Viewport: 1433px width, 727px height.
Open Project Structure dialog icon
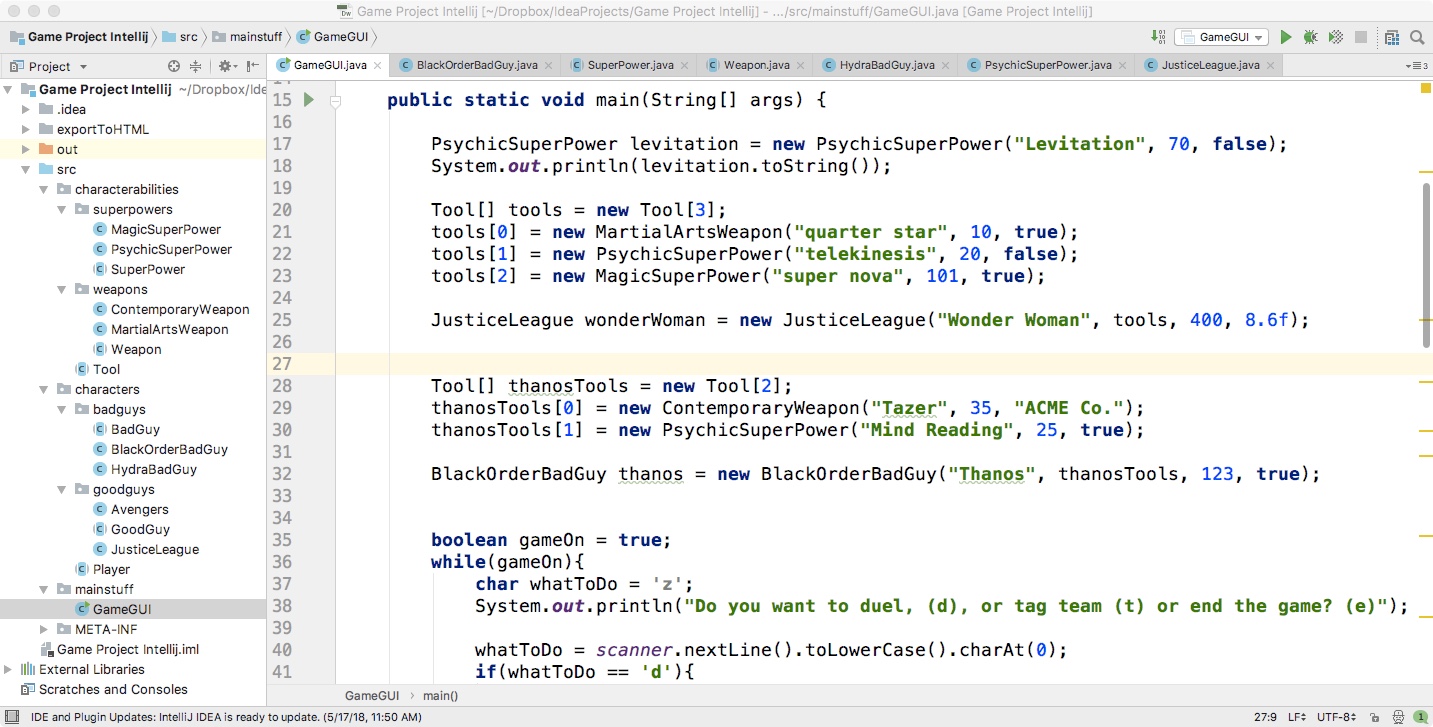(x=1392, y=37)
